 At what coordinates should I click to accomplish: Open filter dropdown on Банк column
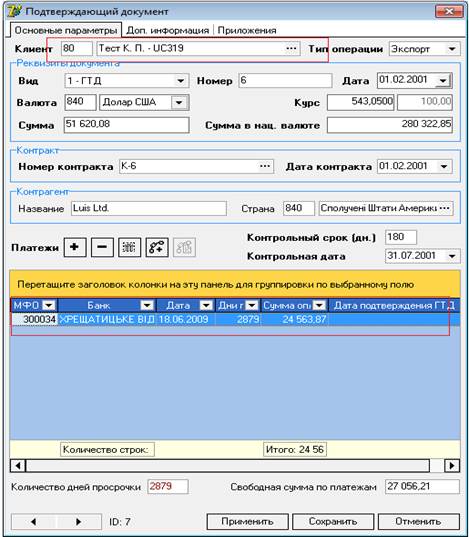point(147,305)
